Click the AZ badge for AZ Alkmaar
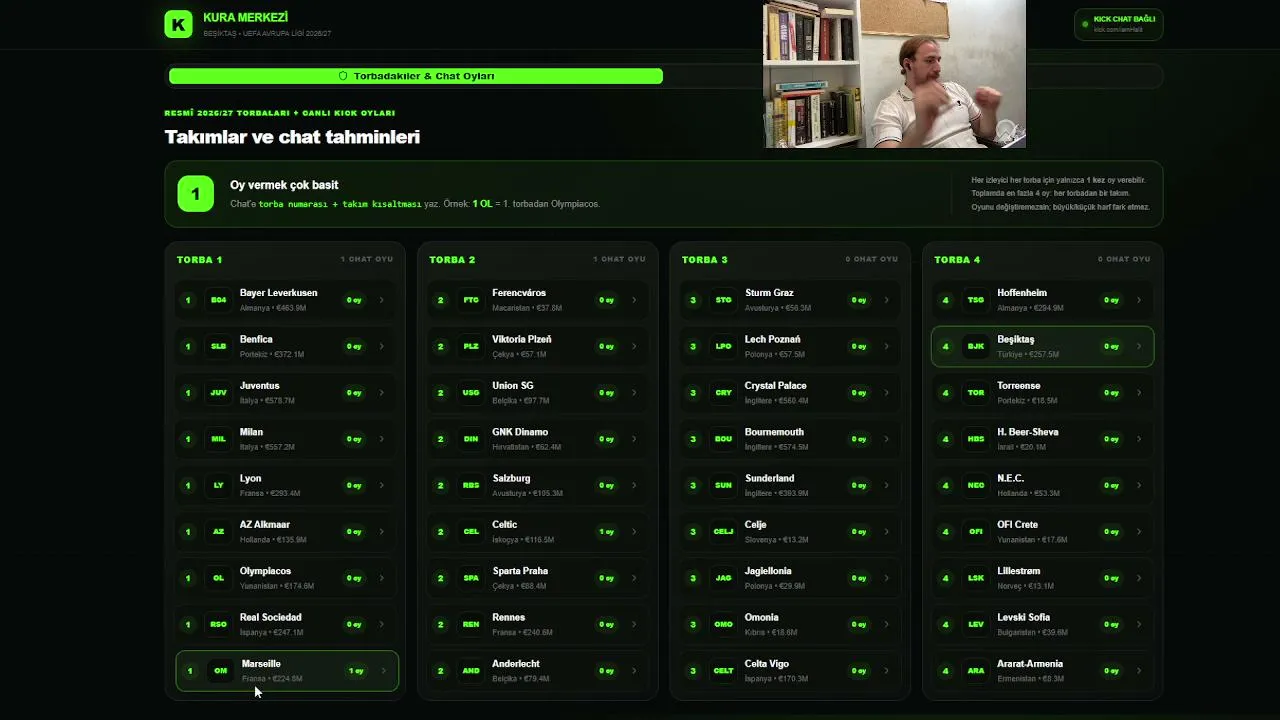This screenshot has width=1280, height=720. 218,532
